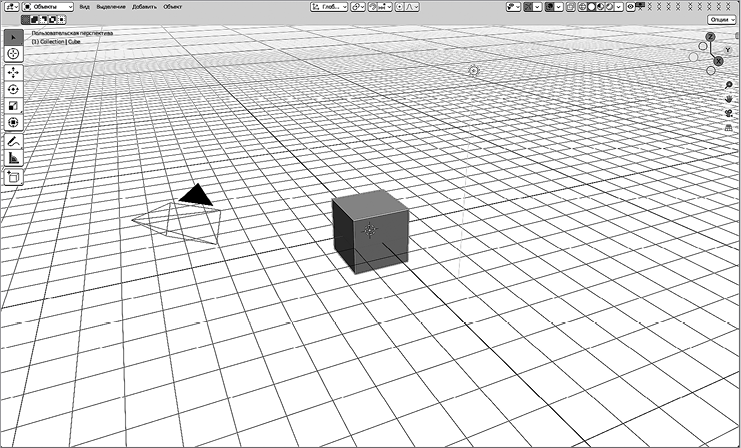This screenshot has height=448, width=741.
Task: Select the Select Box tool
Action: (14, 37)
